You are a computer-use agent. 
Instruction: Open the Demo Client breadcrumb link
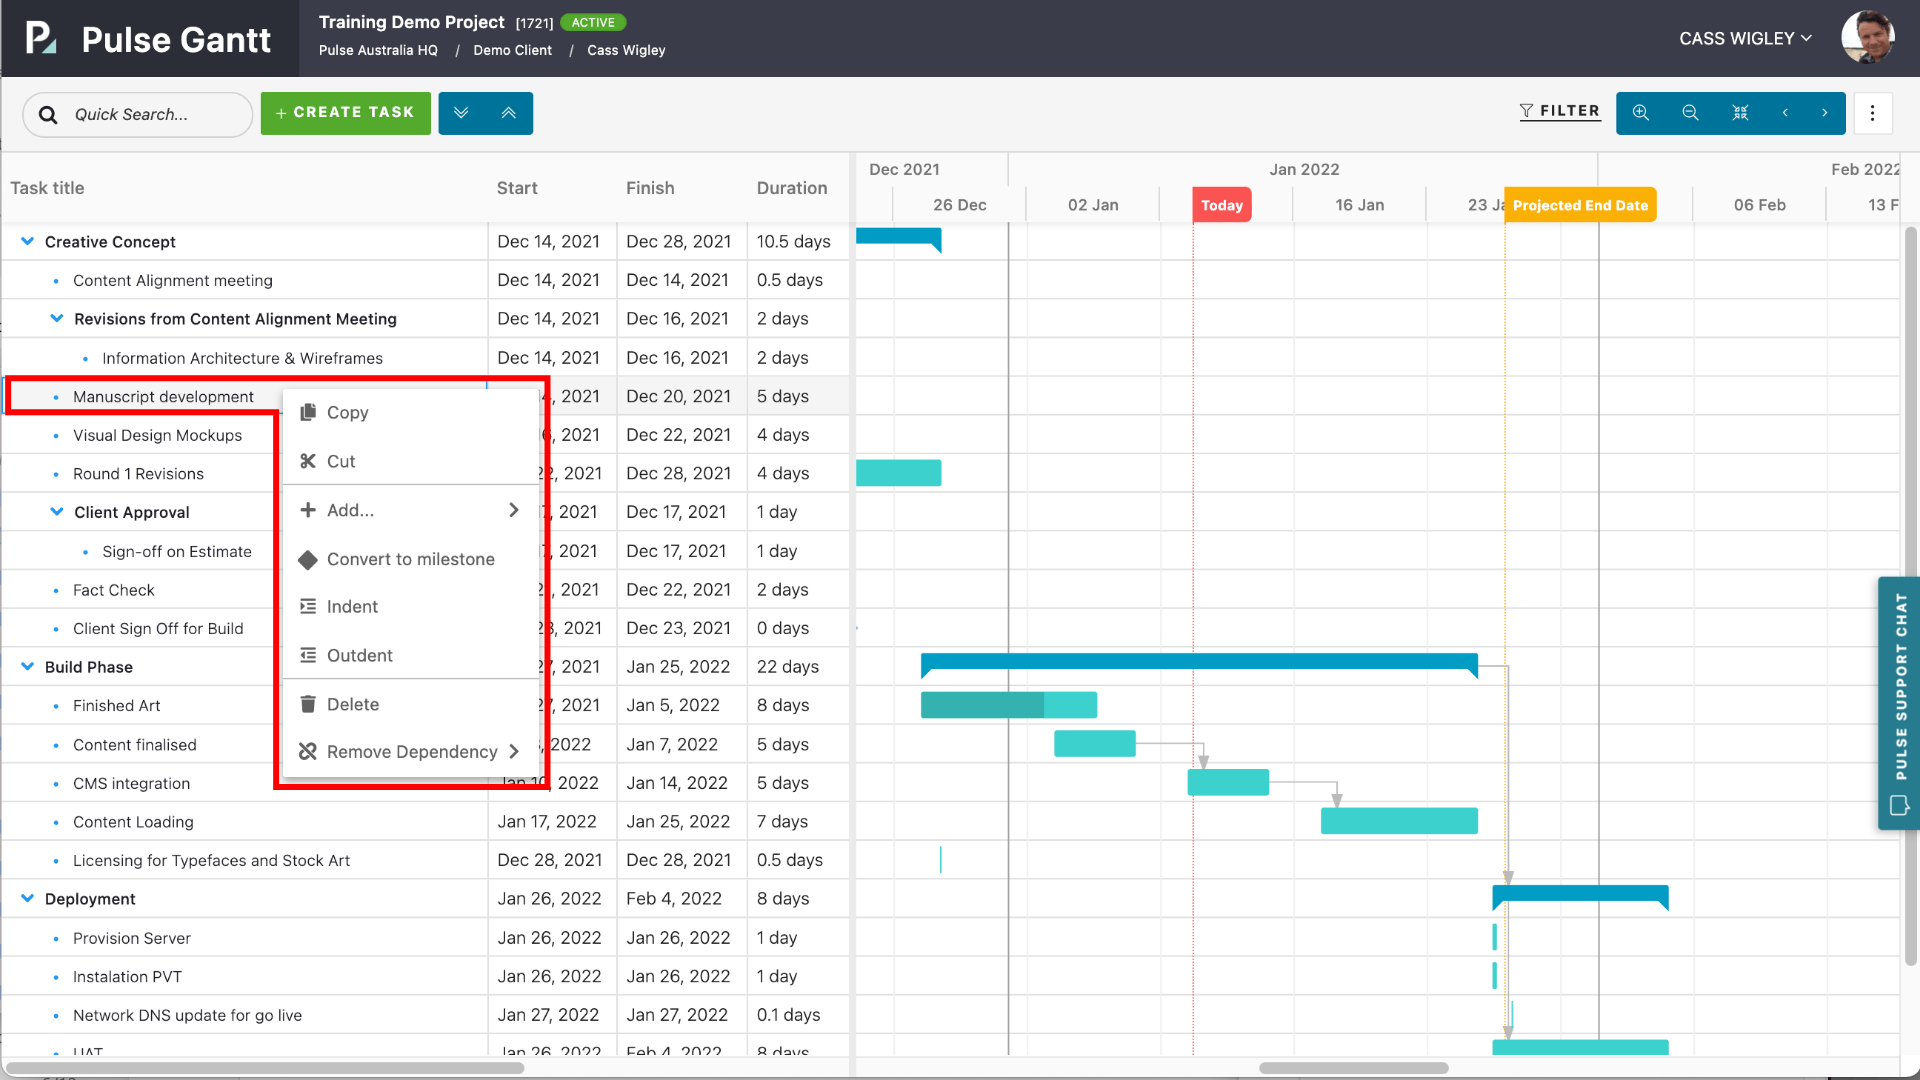[512, 50]
